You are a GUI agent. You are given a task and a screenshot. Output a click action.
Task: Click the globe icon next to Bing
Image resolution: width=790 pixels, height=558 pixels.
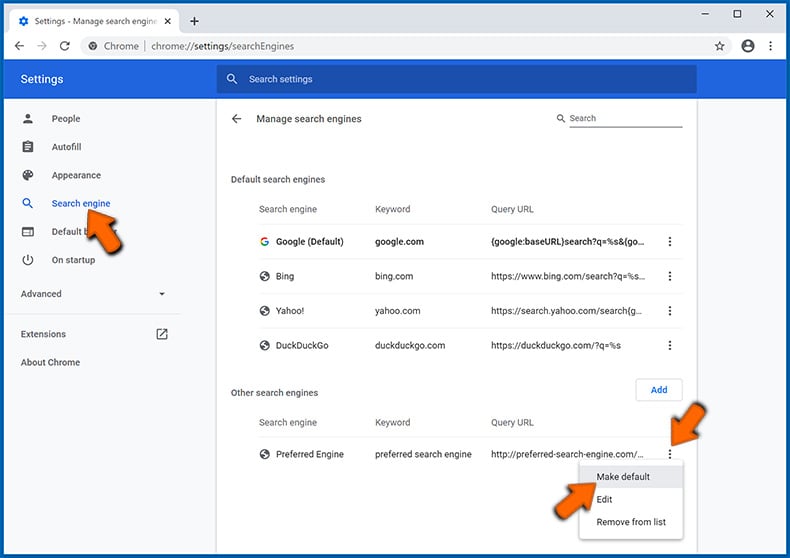click(x=265, y=276)
